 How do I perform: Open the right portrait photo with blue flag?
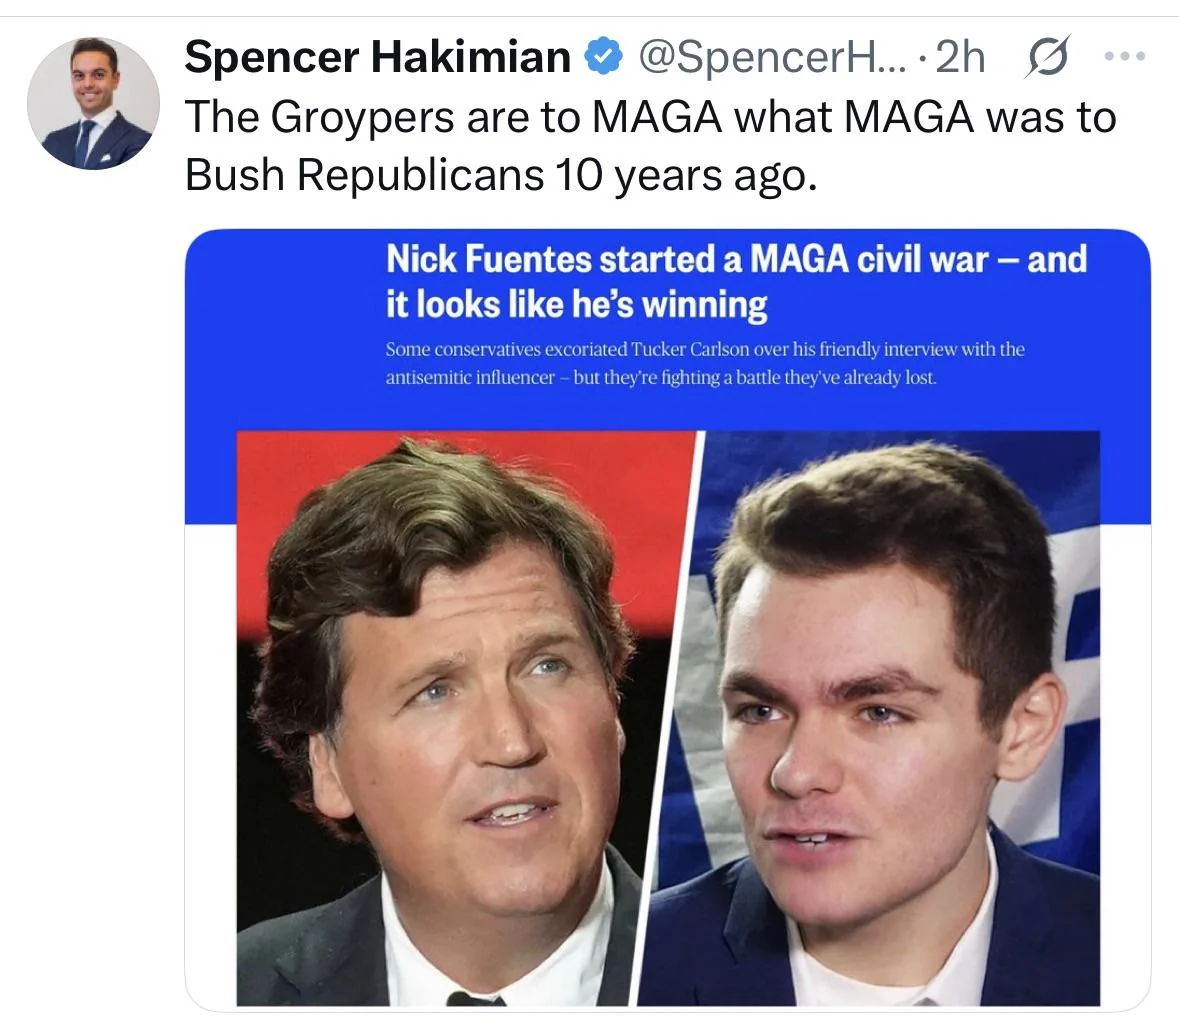point(880,720)
